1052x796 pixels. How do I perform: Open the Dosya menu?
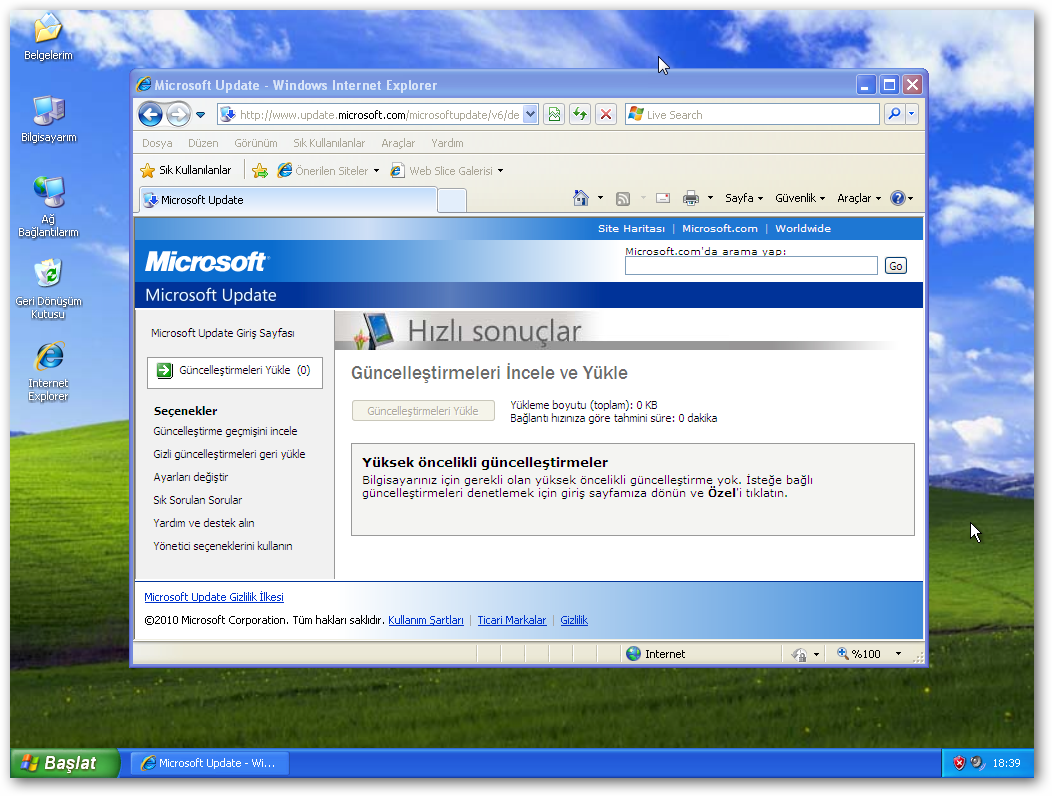tap(157, 143)
